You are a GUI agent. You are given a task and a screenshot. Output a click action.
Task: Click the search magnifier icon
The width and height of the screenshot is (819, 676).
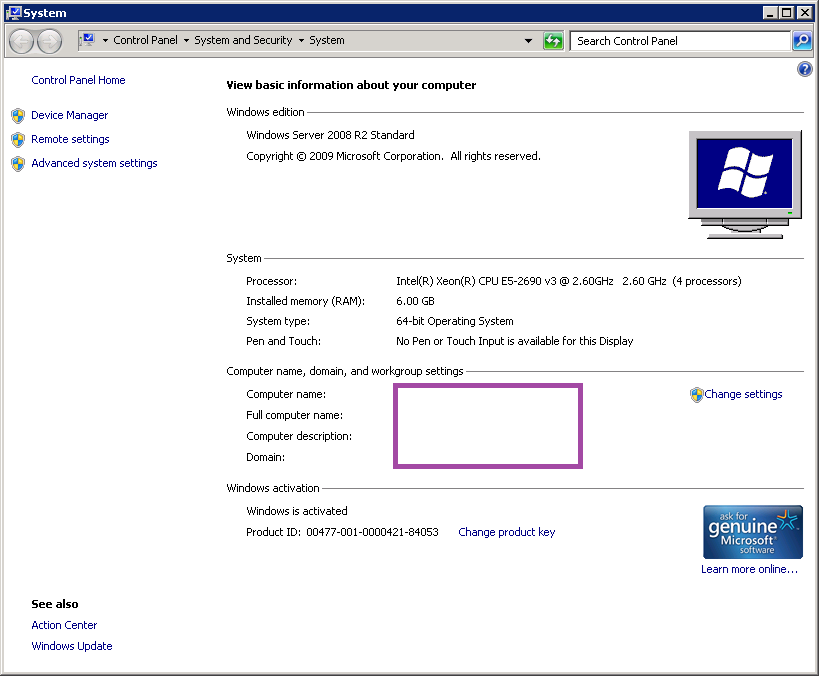click(x=802, y=41)
